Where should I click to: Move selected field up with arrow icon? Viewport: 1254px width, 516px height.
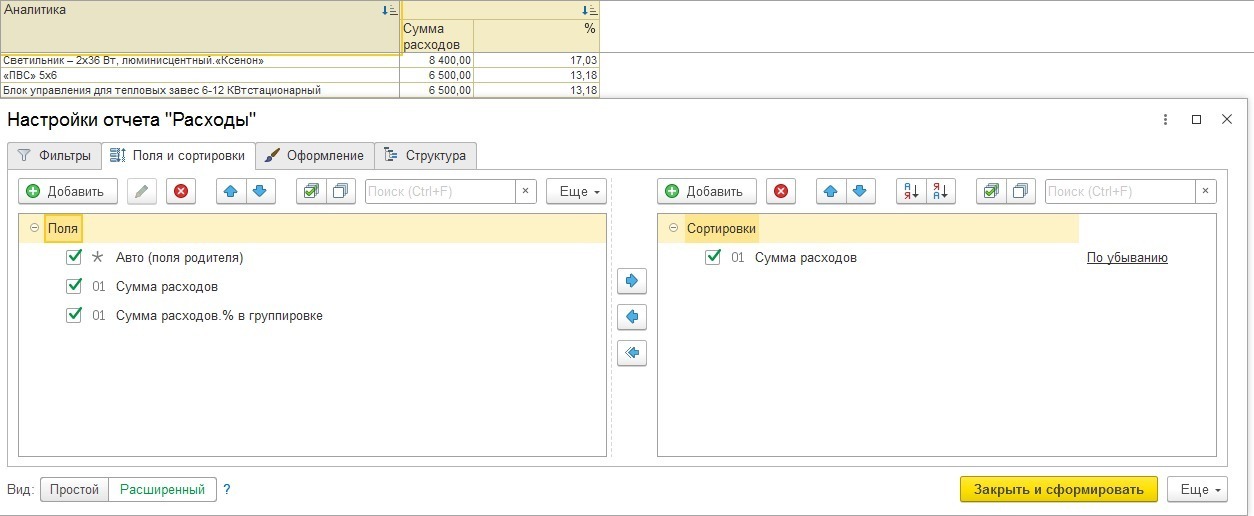pyautogui.click(x=232, y=191)
